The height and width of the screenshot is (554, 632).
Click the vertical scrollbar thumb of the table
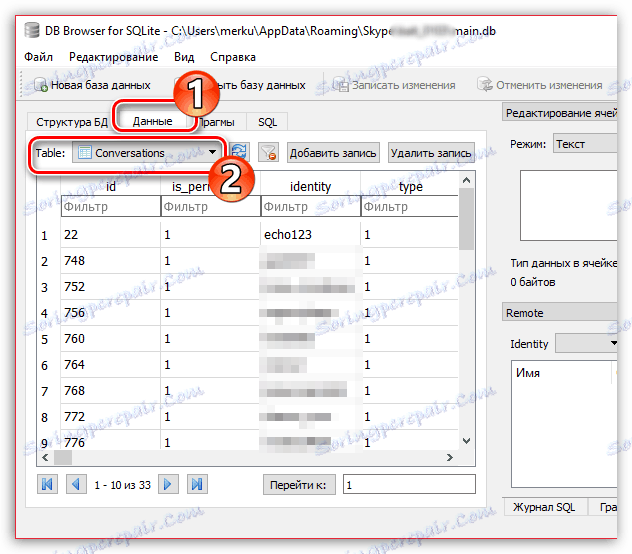[x=466, y=219]
